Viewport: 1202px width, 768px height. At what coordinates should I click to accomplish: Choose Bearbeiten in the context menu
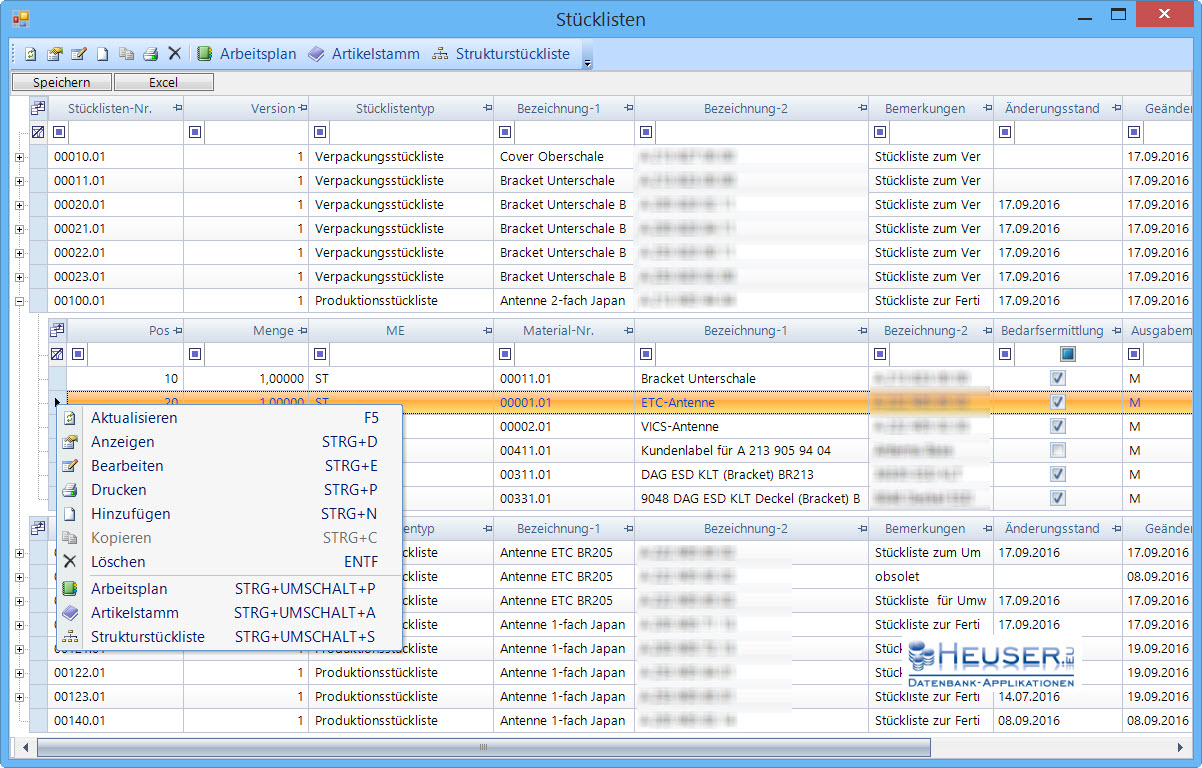click(229, 466)
